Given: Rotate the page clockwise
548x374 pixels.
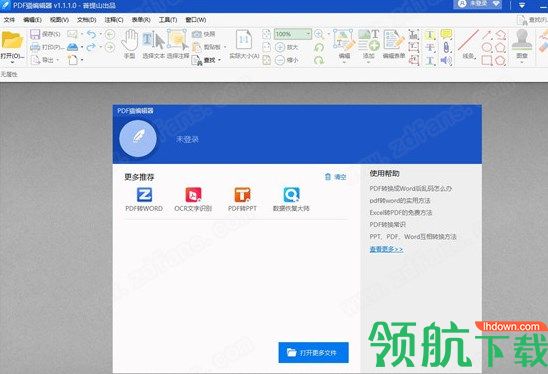Looking at the screenshot, I should 319,60.
